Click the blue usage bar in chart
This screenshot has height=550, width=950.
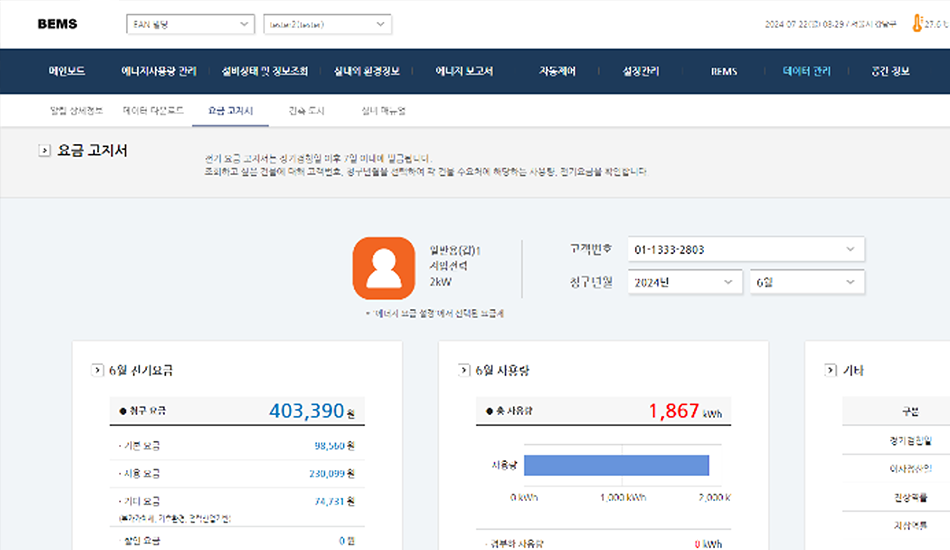click(616, 465)
